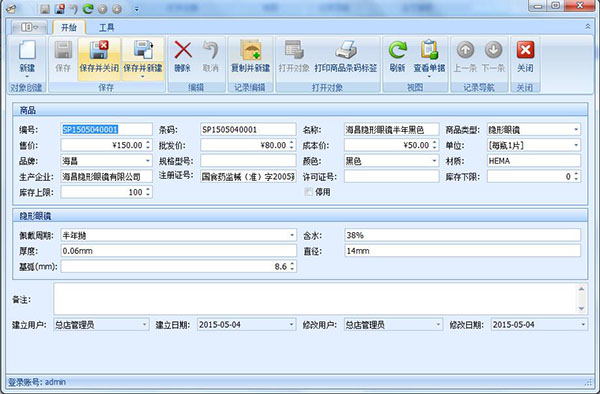The image size is (600, 394).
Task: Click quick-access save-and-close icon in title bar
Action: click(x=60, y=8)
